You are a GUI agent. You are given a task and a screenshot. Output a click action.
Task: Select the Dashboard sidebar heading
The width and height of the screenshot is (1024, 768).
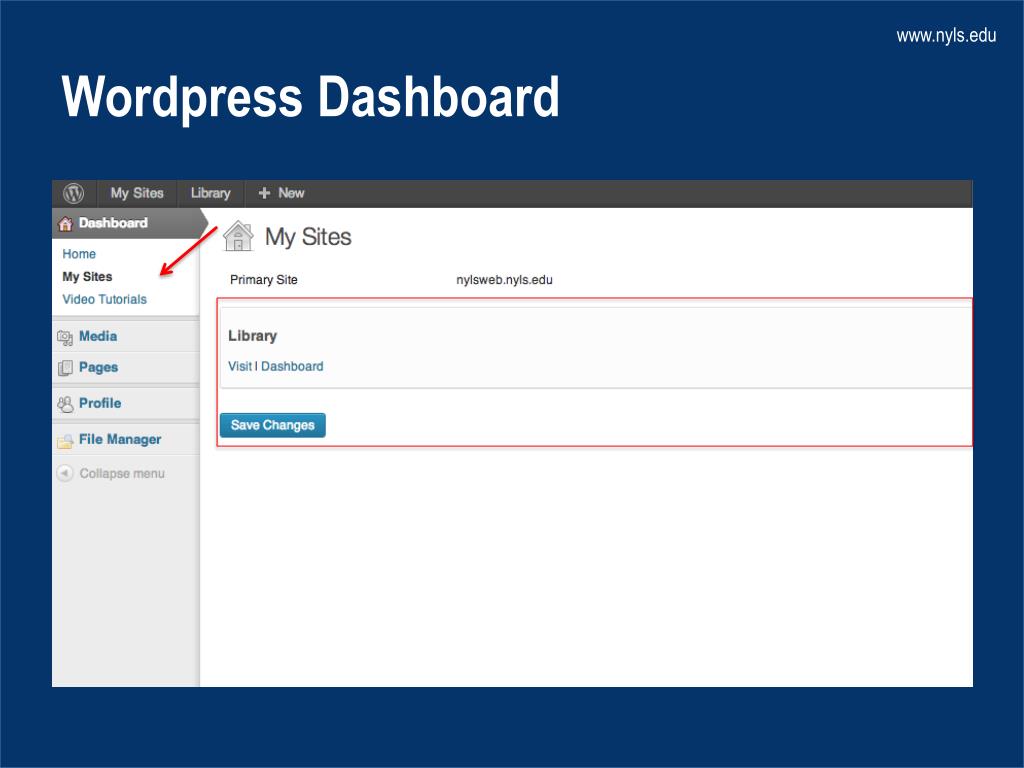(113, 223)
